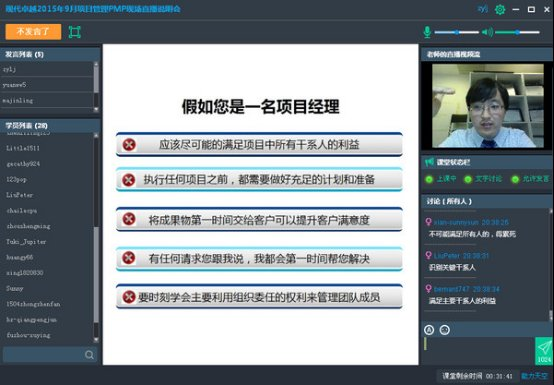The image size is (554, 385).
Task: Click red X on slide item 执行任何项目之前
Action: coord(128,180)
